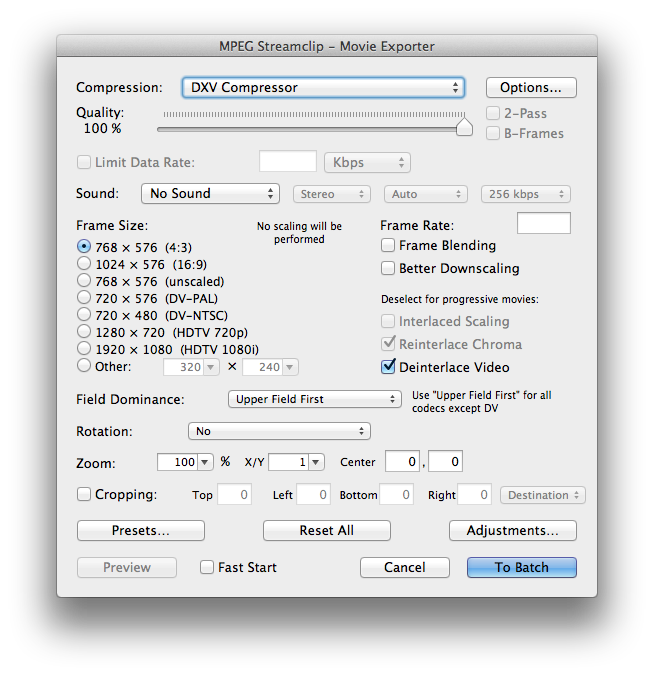Open the X/Y ratio dropdown arrow
The width and height of the screenshot is (654, 676).
316,463
